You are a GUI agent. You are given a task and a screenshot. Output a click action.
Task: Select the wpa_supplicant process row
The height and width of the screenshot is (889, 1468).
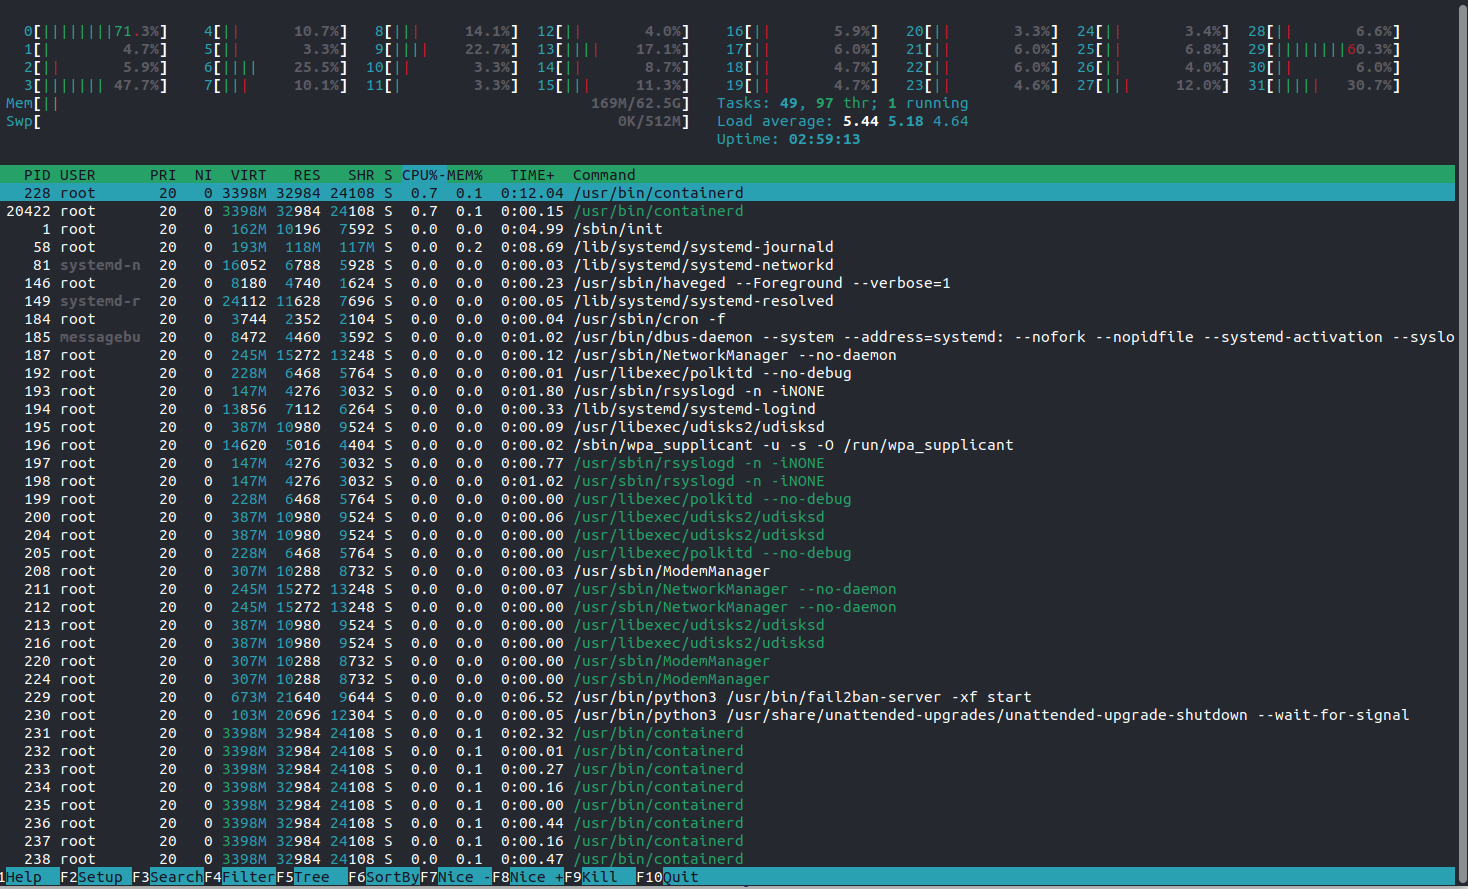click(727, 445)
